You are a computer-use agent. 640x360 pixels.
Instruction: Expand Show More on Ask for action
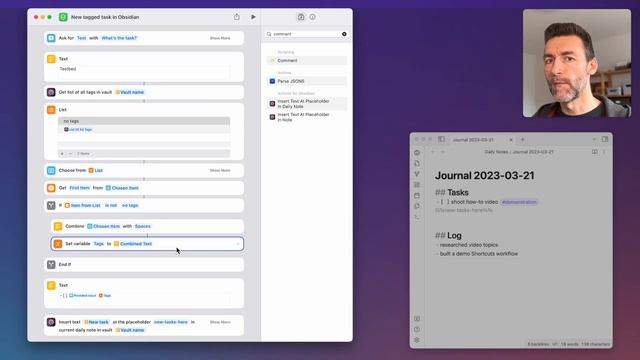220,38
